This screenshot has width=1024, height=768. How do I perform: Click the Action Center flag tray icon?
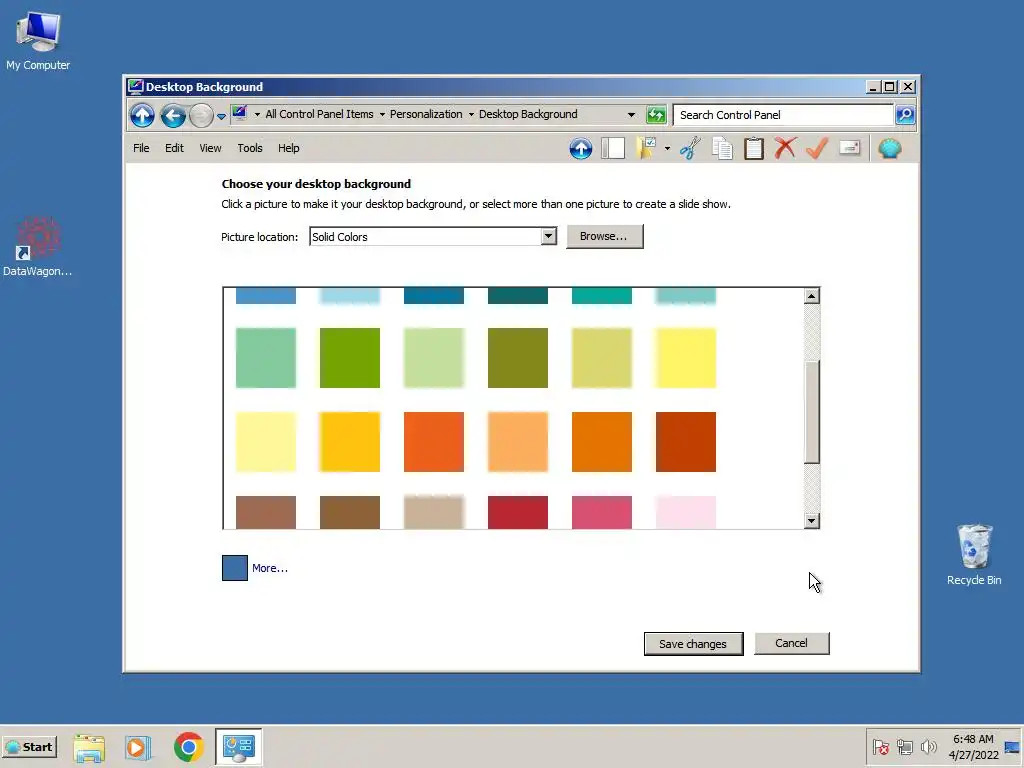880,746
